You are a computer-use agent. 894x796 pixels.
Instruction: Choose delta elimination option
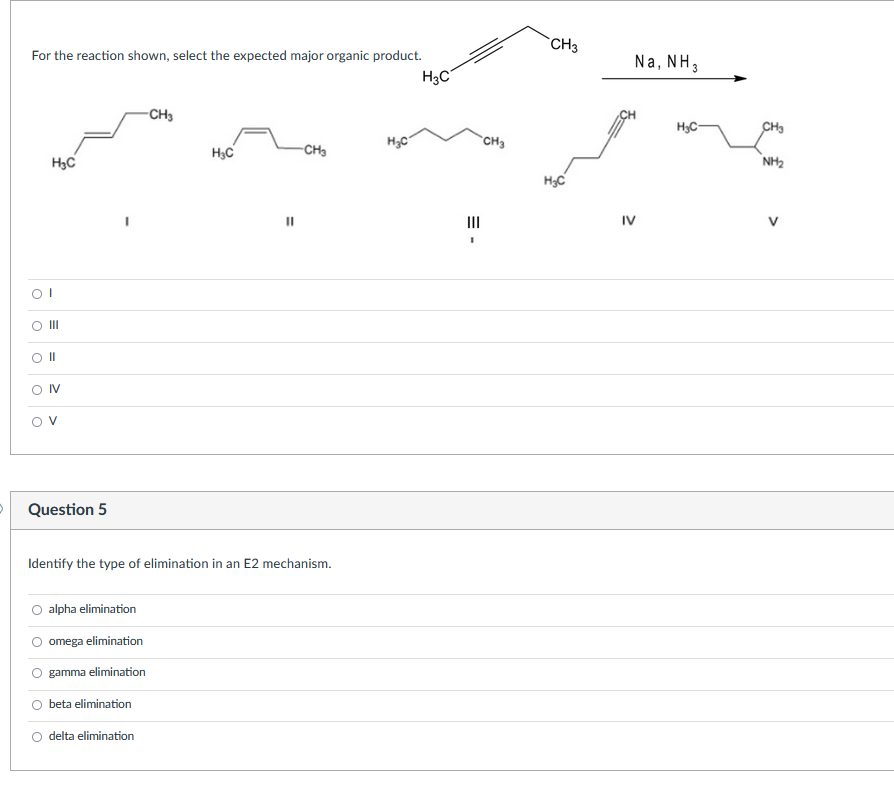pos(36,735)
